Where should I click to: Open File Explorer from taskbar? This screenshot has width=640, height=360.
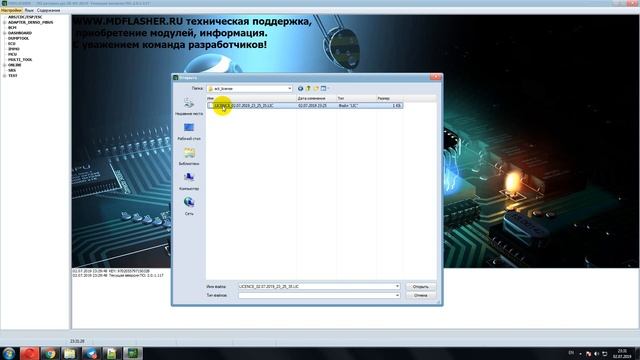point(70,353)
